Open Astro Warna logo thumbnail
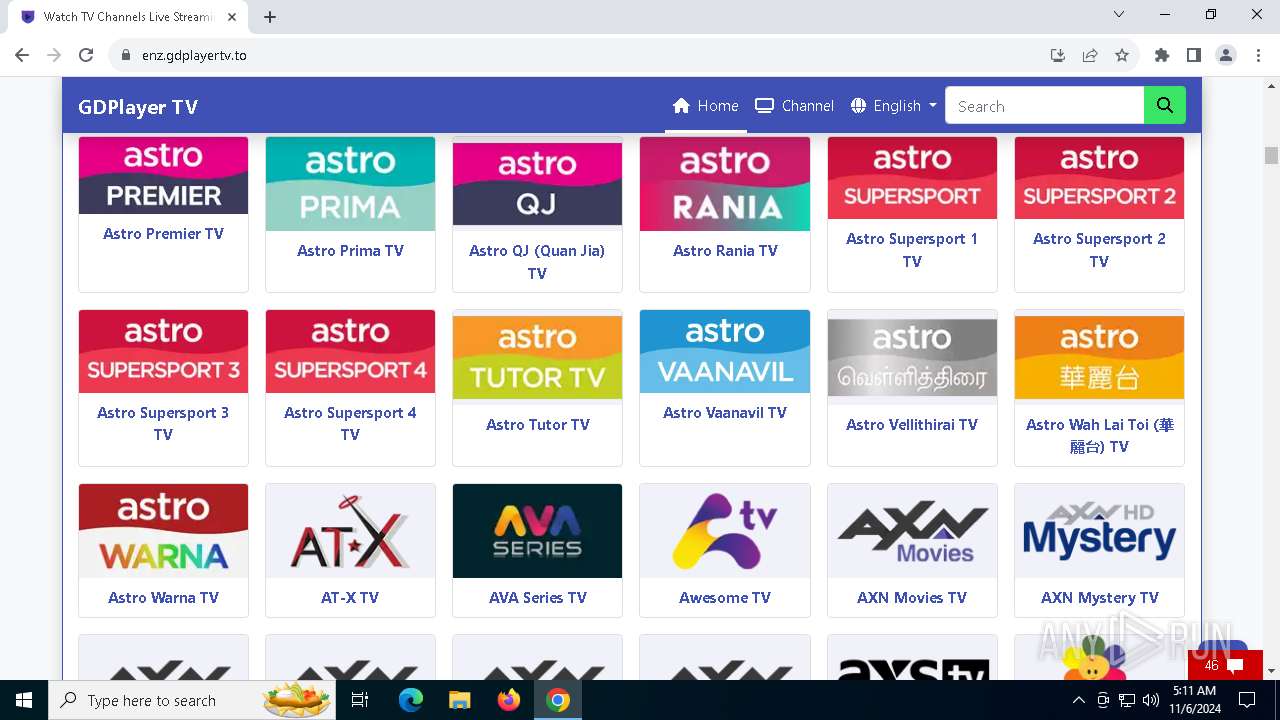The width and height of the screenshot is (1280, 720). pyautogui.click(x=163, y=531)
